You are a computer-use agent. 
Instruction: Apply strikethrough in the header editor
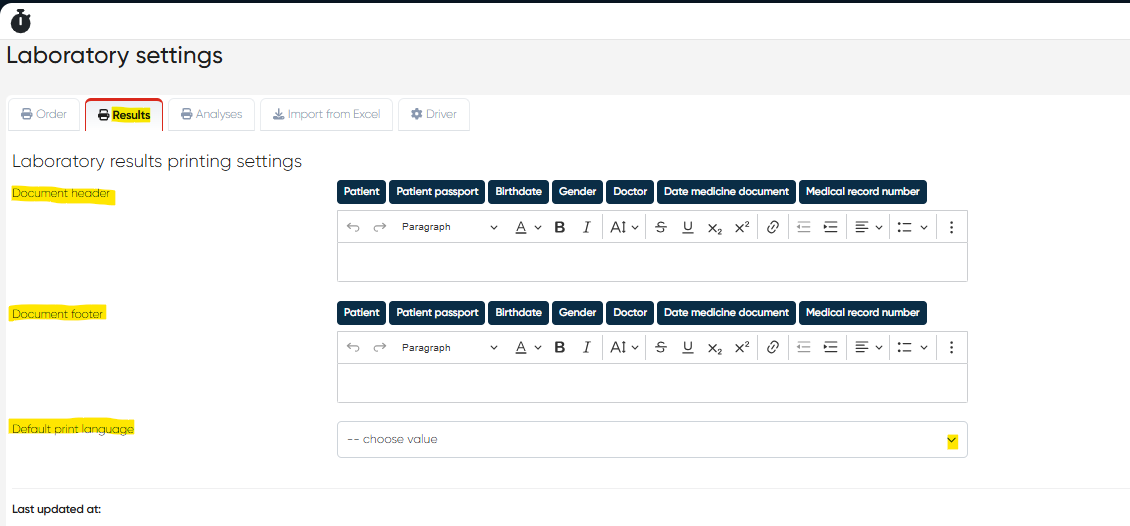coord(660,227)
